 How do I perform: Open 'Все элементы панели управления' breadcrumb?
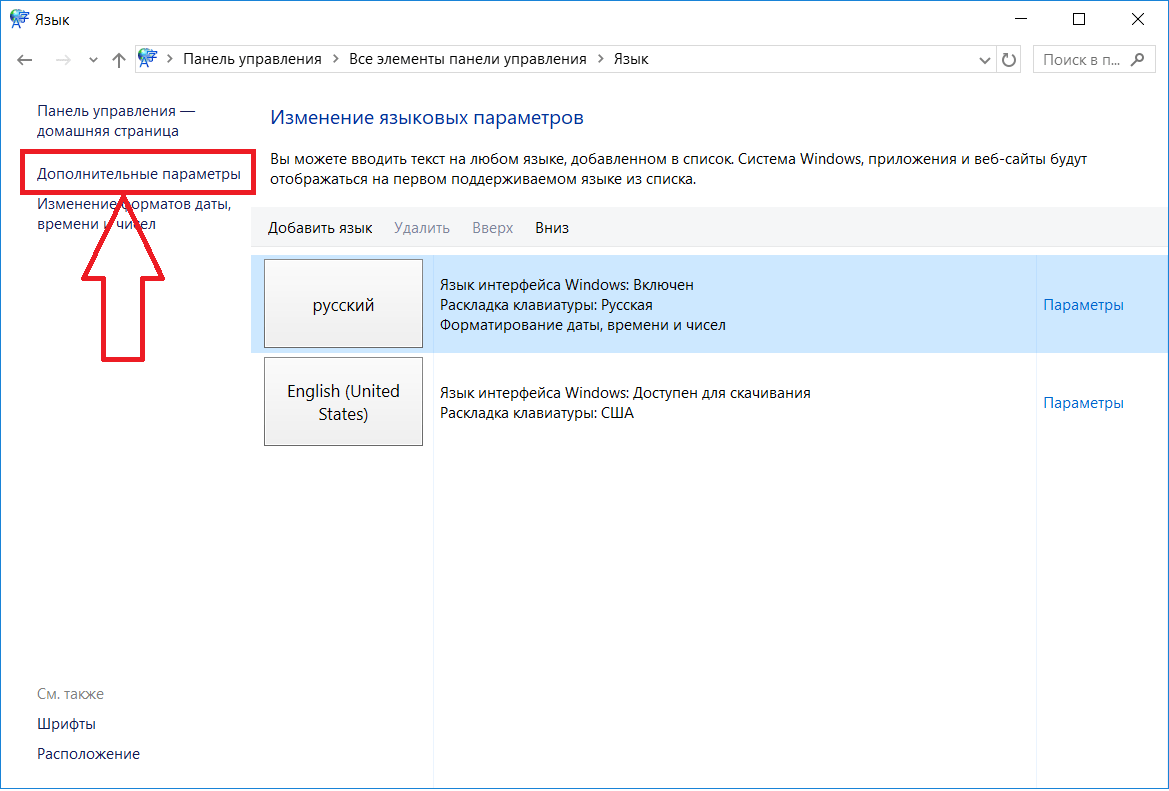(467, 59)
